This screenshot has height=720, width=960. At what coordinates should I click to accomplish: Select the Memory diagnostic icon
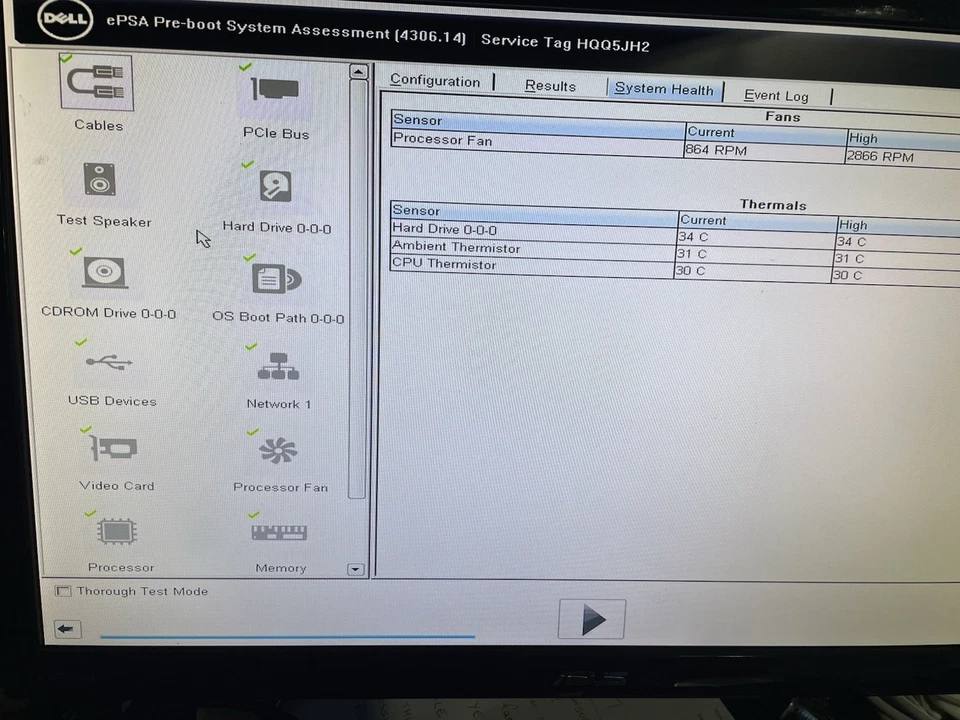click(x=279, y=531)
